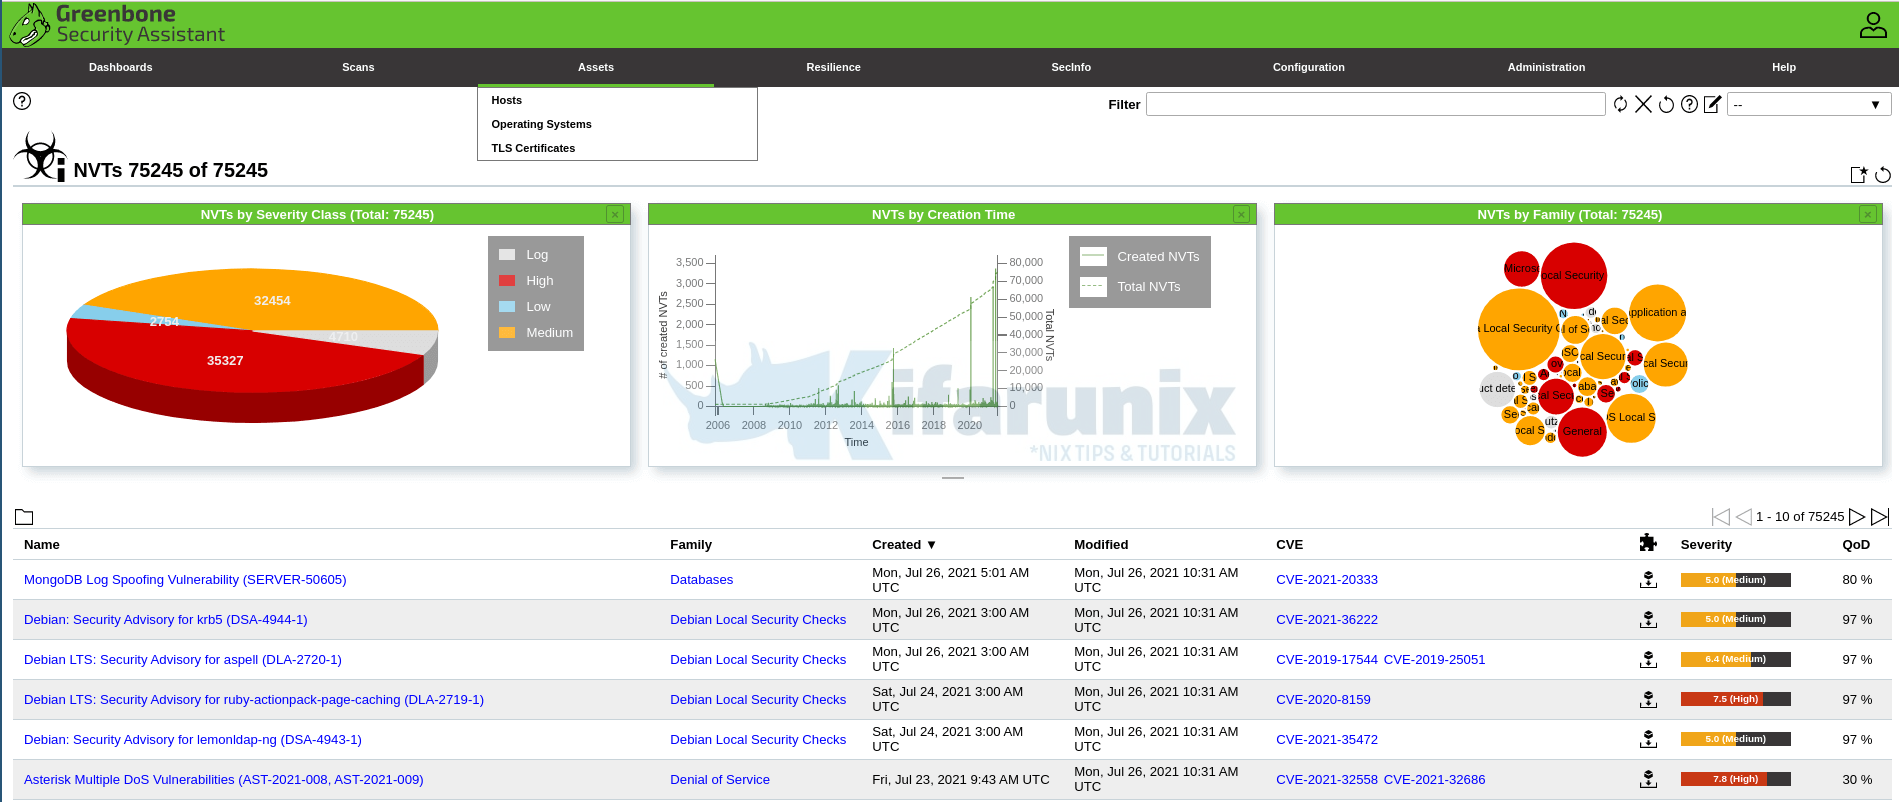Image resolution: width=1899 pixels, height=802 pixels.
Task: Open Debian LTS aspell DLA-2720-1 link
Action: point(183,660)
